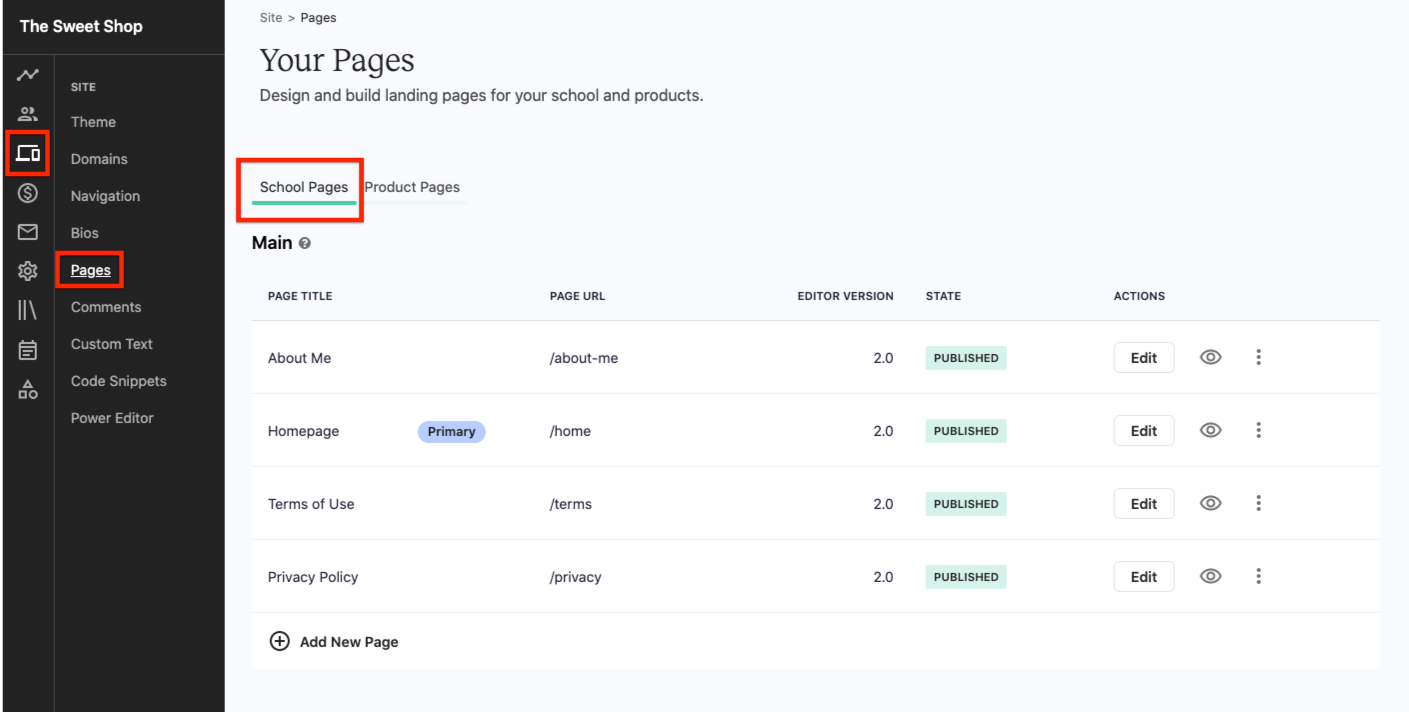1409x712 pixels.
Task: Click the Editor Version column header
Action: coord(845,296)
